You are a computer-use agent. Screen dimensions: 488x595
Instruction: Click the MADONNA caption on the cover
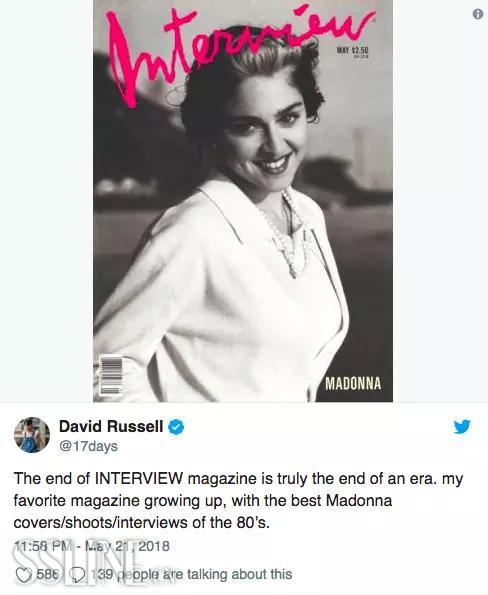pyautogui.click(x=353, y=384)
